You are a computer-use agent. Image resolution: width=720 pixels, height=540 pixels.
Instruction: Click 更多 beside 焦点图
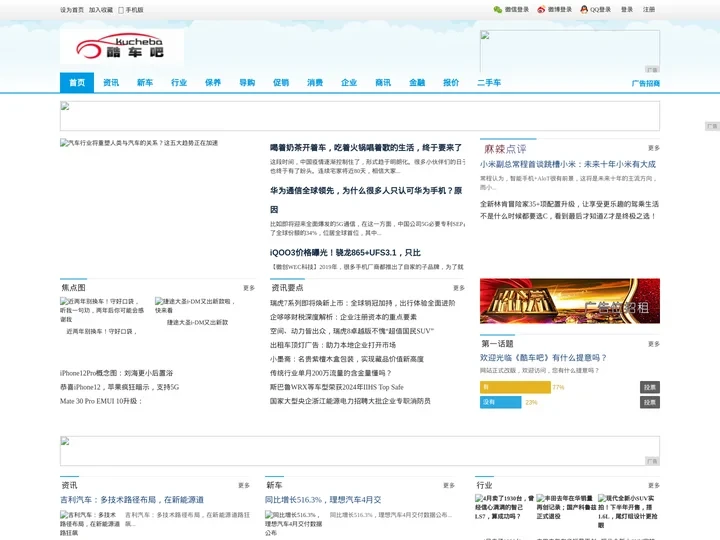pyautogui.click(x=249, y=288)
